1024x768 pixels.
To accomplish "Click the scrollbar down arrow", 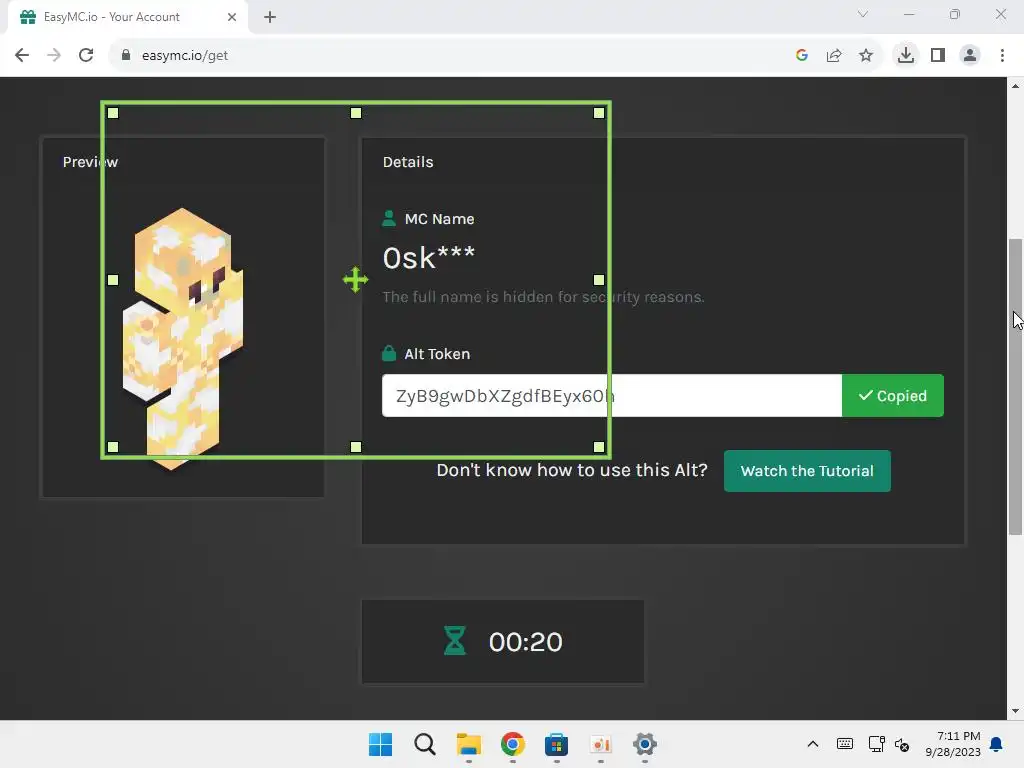I will (1016, 711).
